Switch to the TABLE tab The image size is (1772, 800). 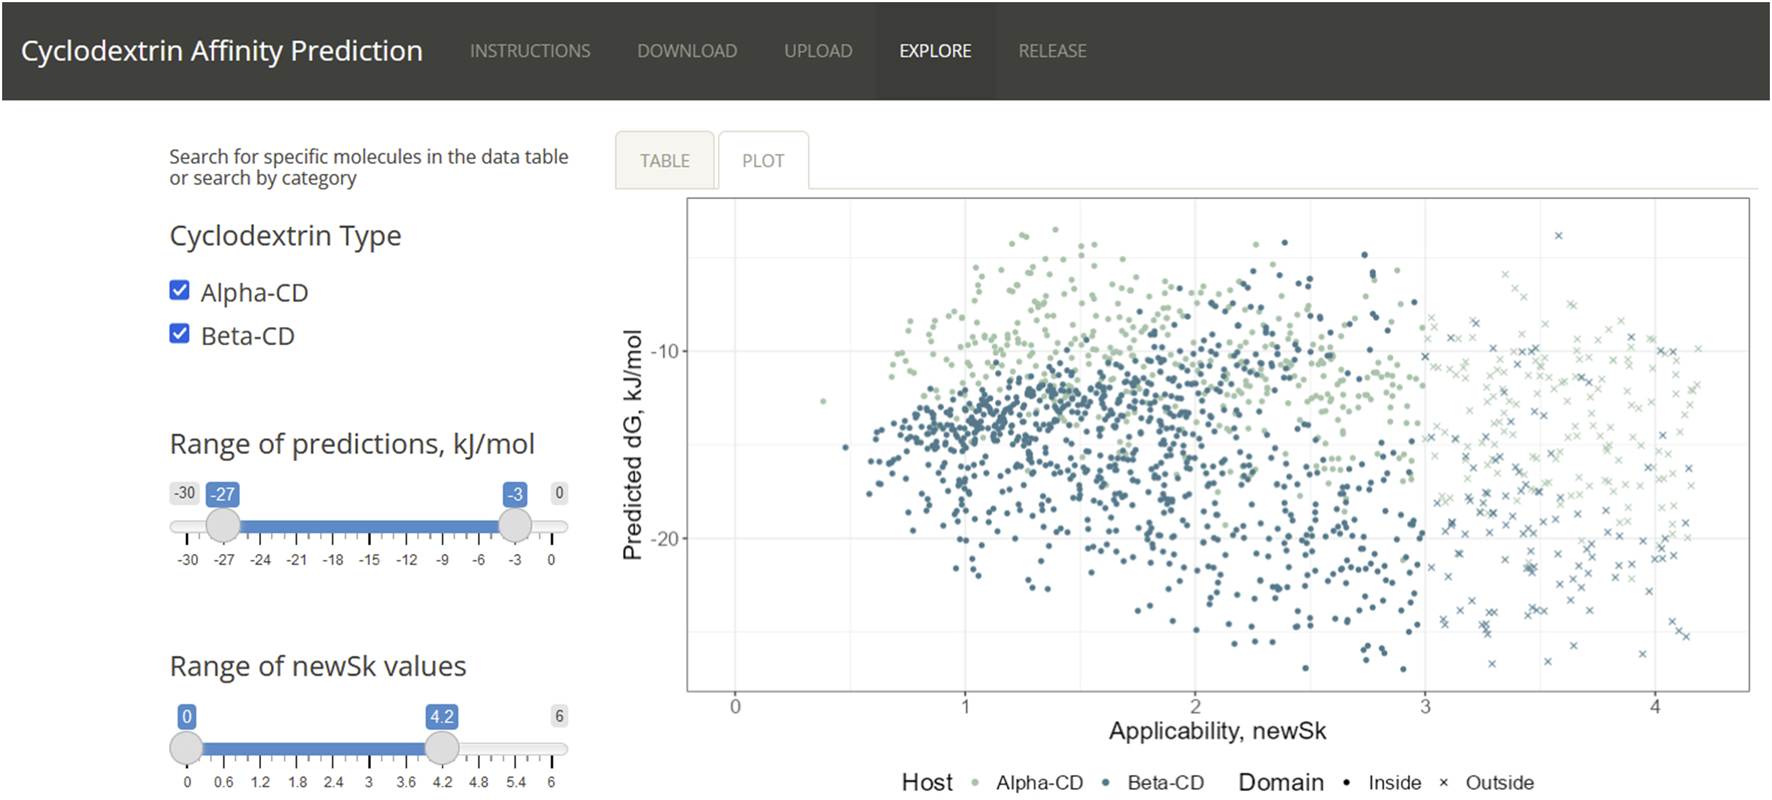click(x=665, y=161)
